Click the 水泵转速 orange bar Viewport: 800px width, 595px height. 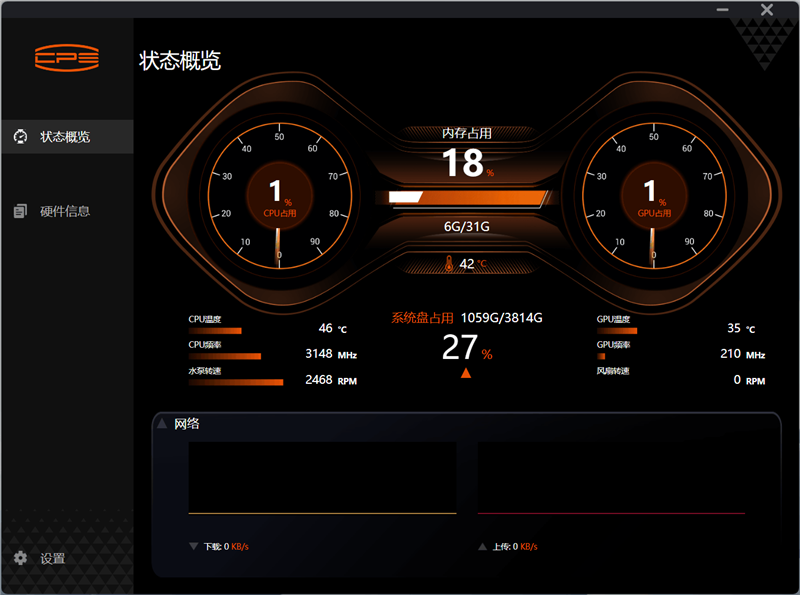236,381
